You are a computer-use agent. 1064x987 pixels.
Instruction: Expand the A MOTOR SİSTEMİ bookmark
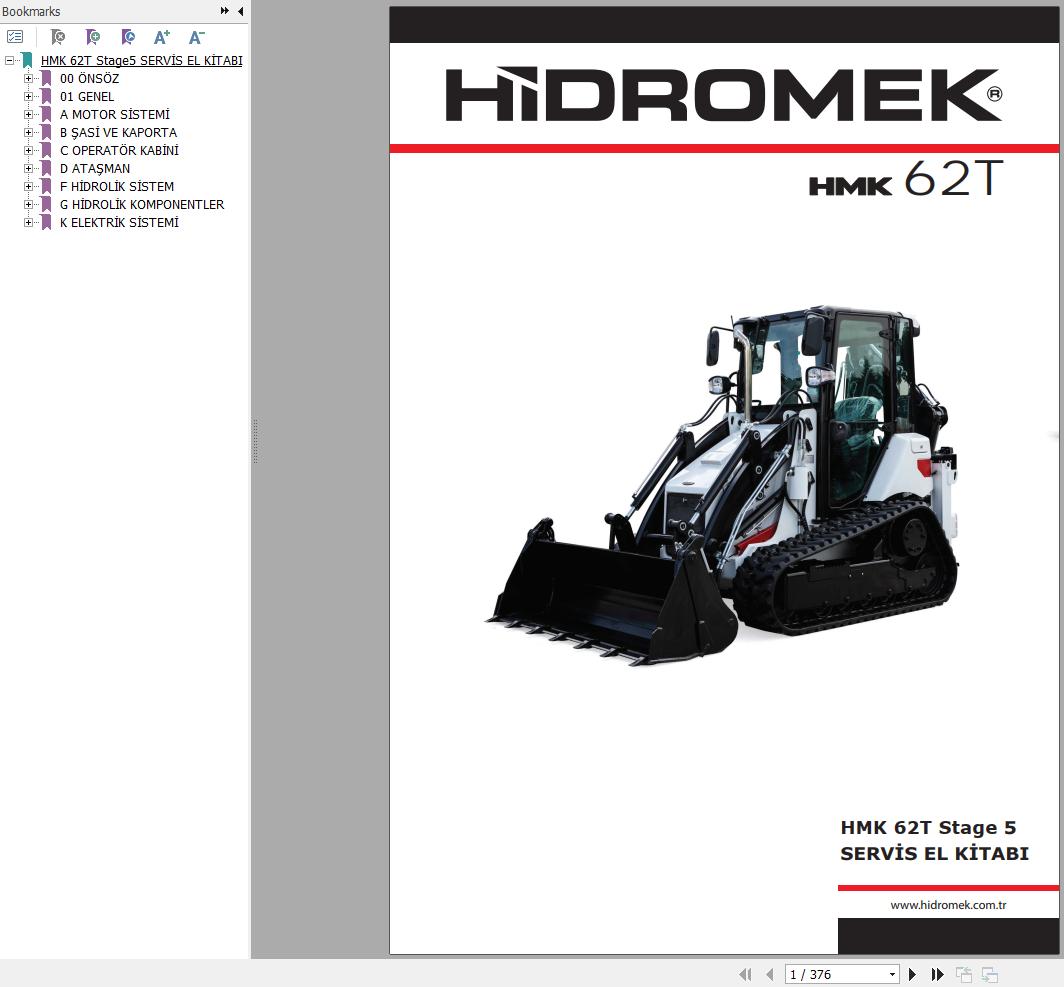coord(28,115)
